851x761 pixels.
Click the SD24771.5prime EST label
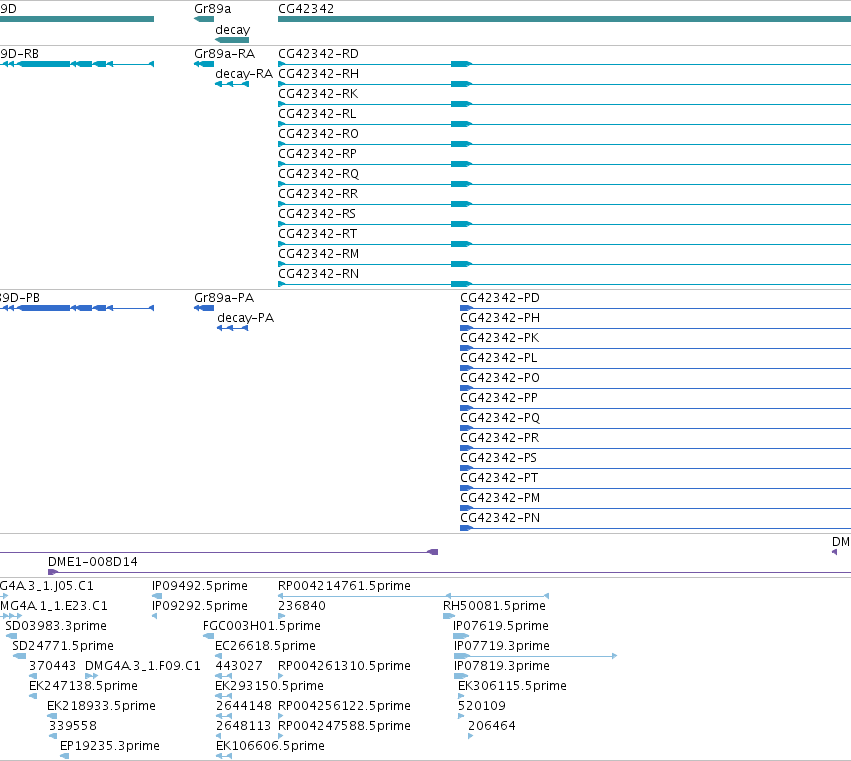63,646
